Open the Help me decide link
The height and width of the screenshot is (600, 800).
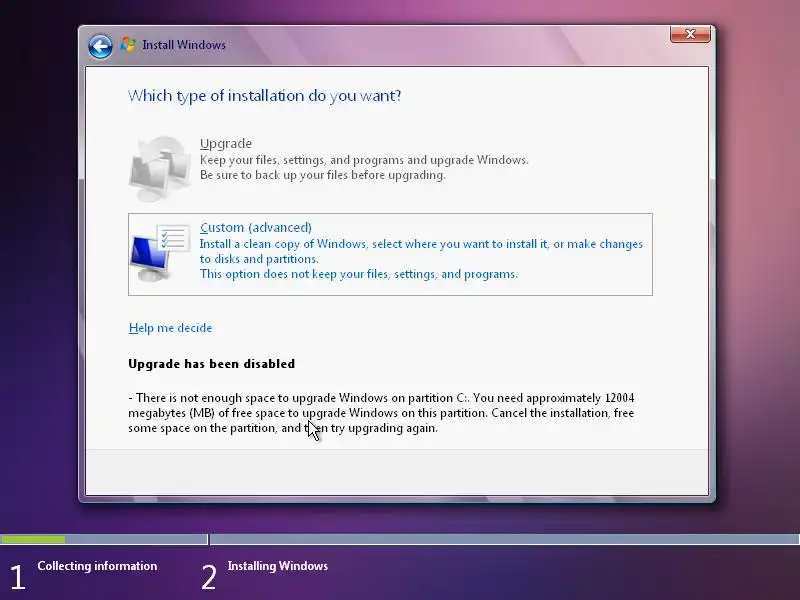[x=170, y=328]
